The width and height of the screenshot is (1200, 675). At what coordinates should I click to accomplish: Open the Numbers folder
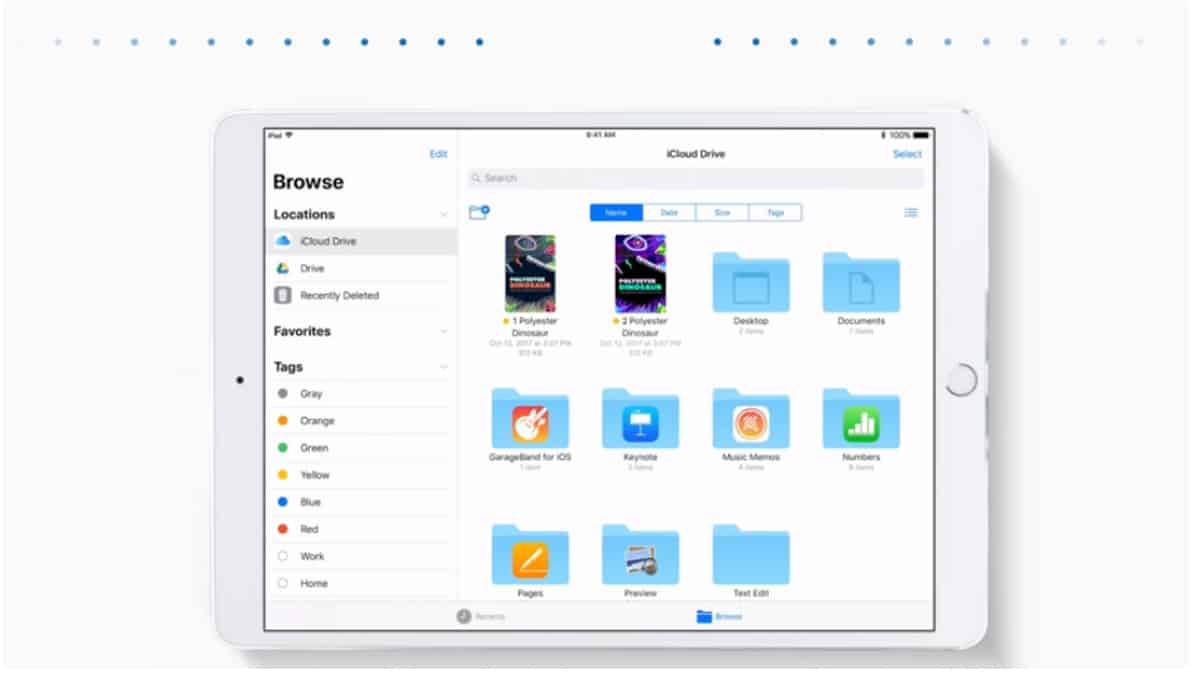point(862,418)
